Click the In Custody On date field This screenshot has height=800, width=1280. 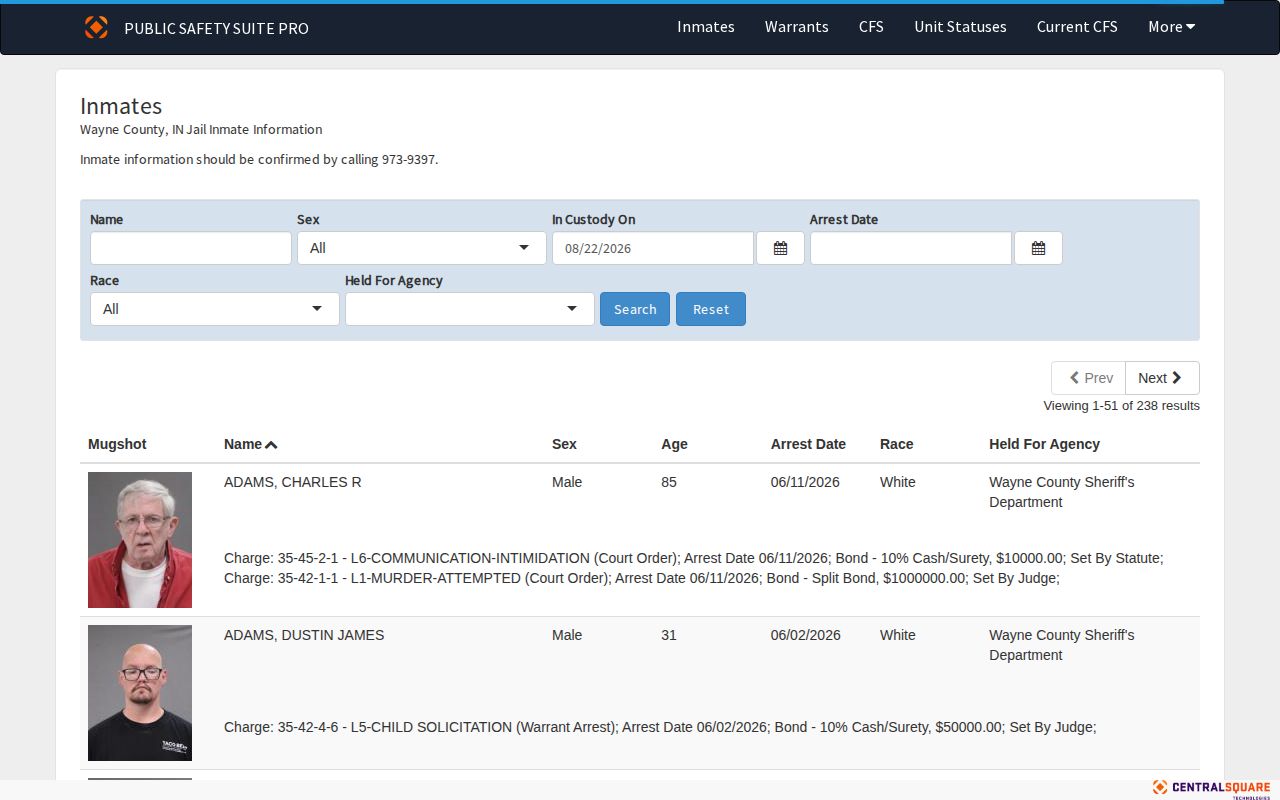(x=653, y=248)
